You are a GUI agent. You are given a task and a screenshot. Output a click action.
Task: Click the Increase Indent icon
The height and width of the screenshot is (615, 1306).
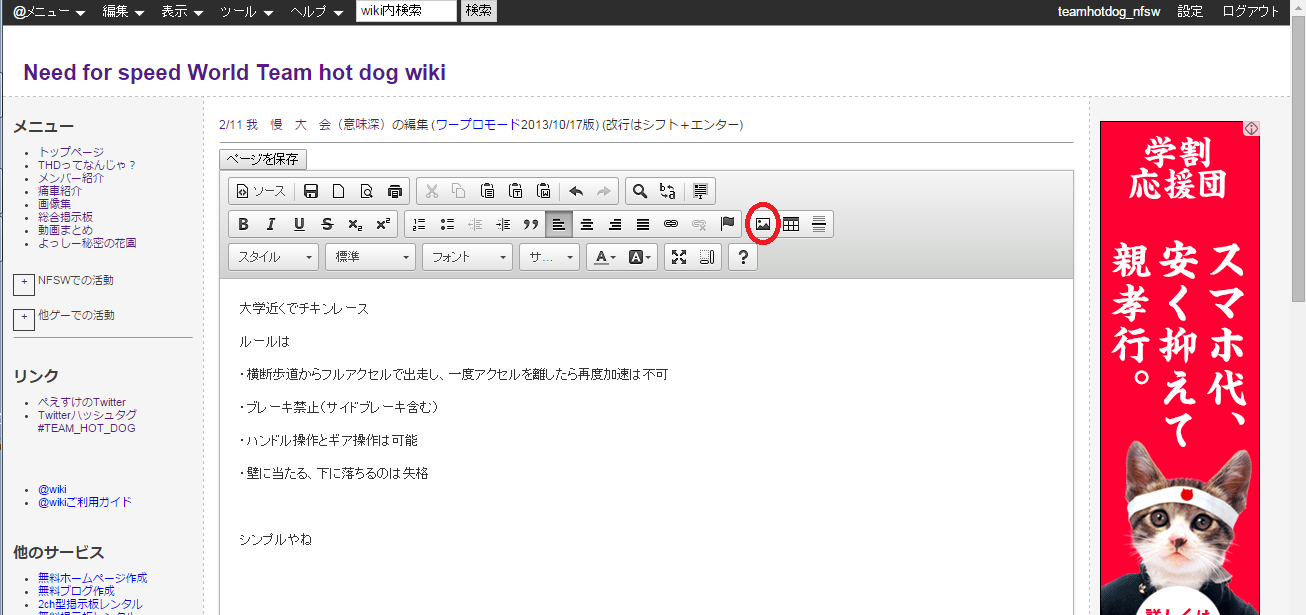pyautogui.click(x=503, y=224)
